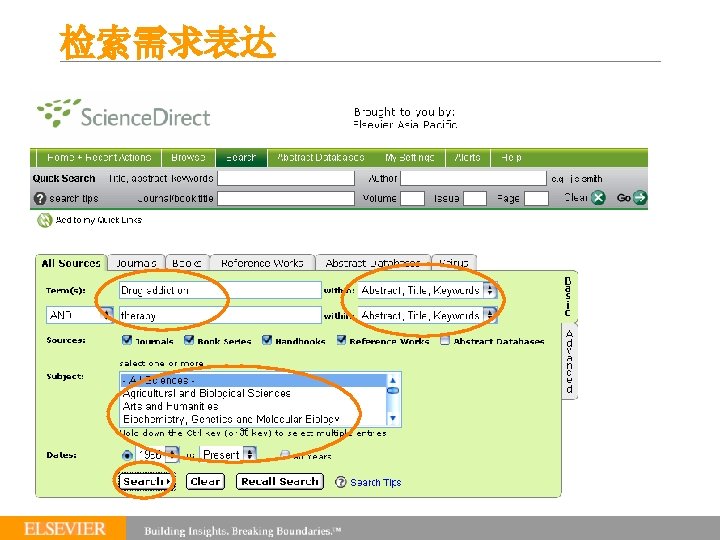Select All Sciences in subject list
Image resolution: width=720 pixels, height=540 pixels.
[254, 380]
